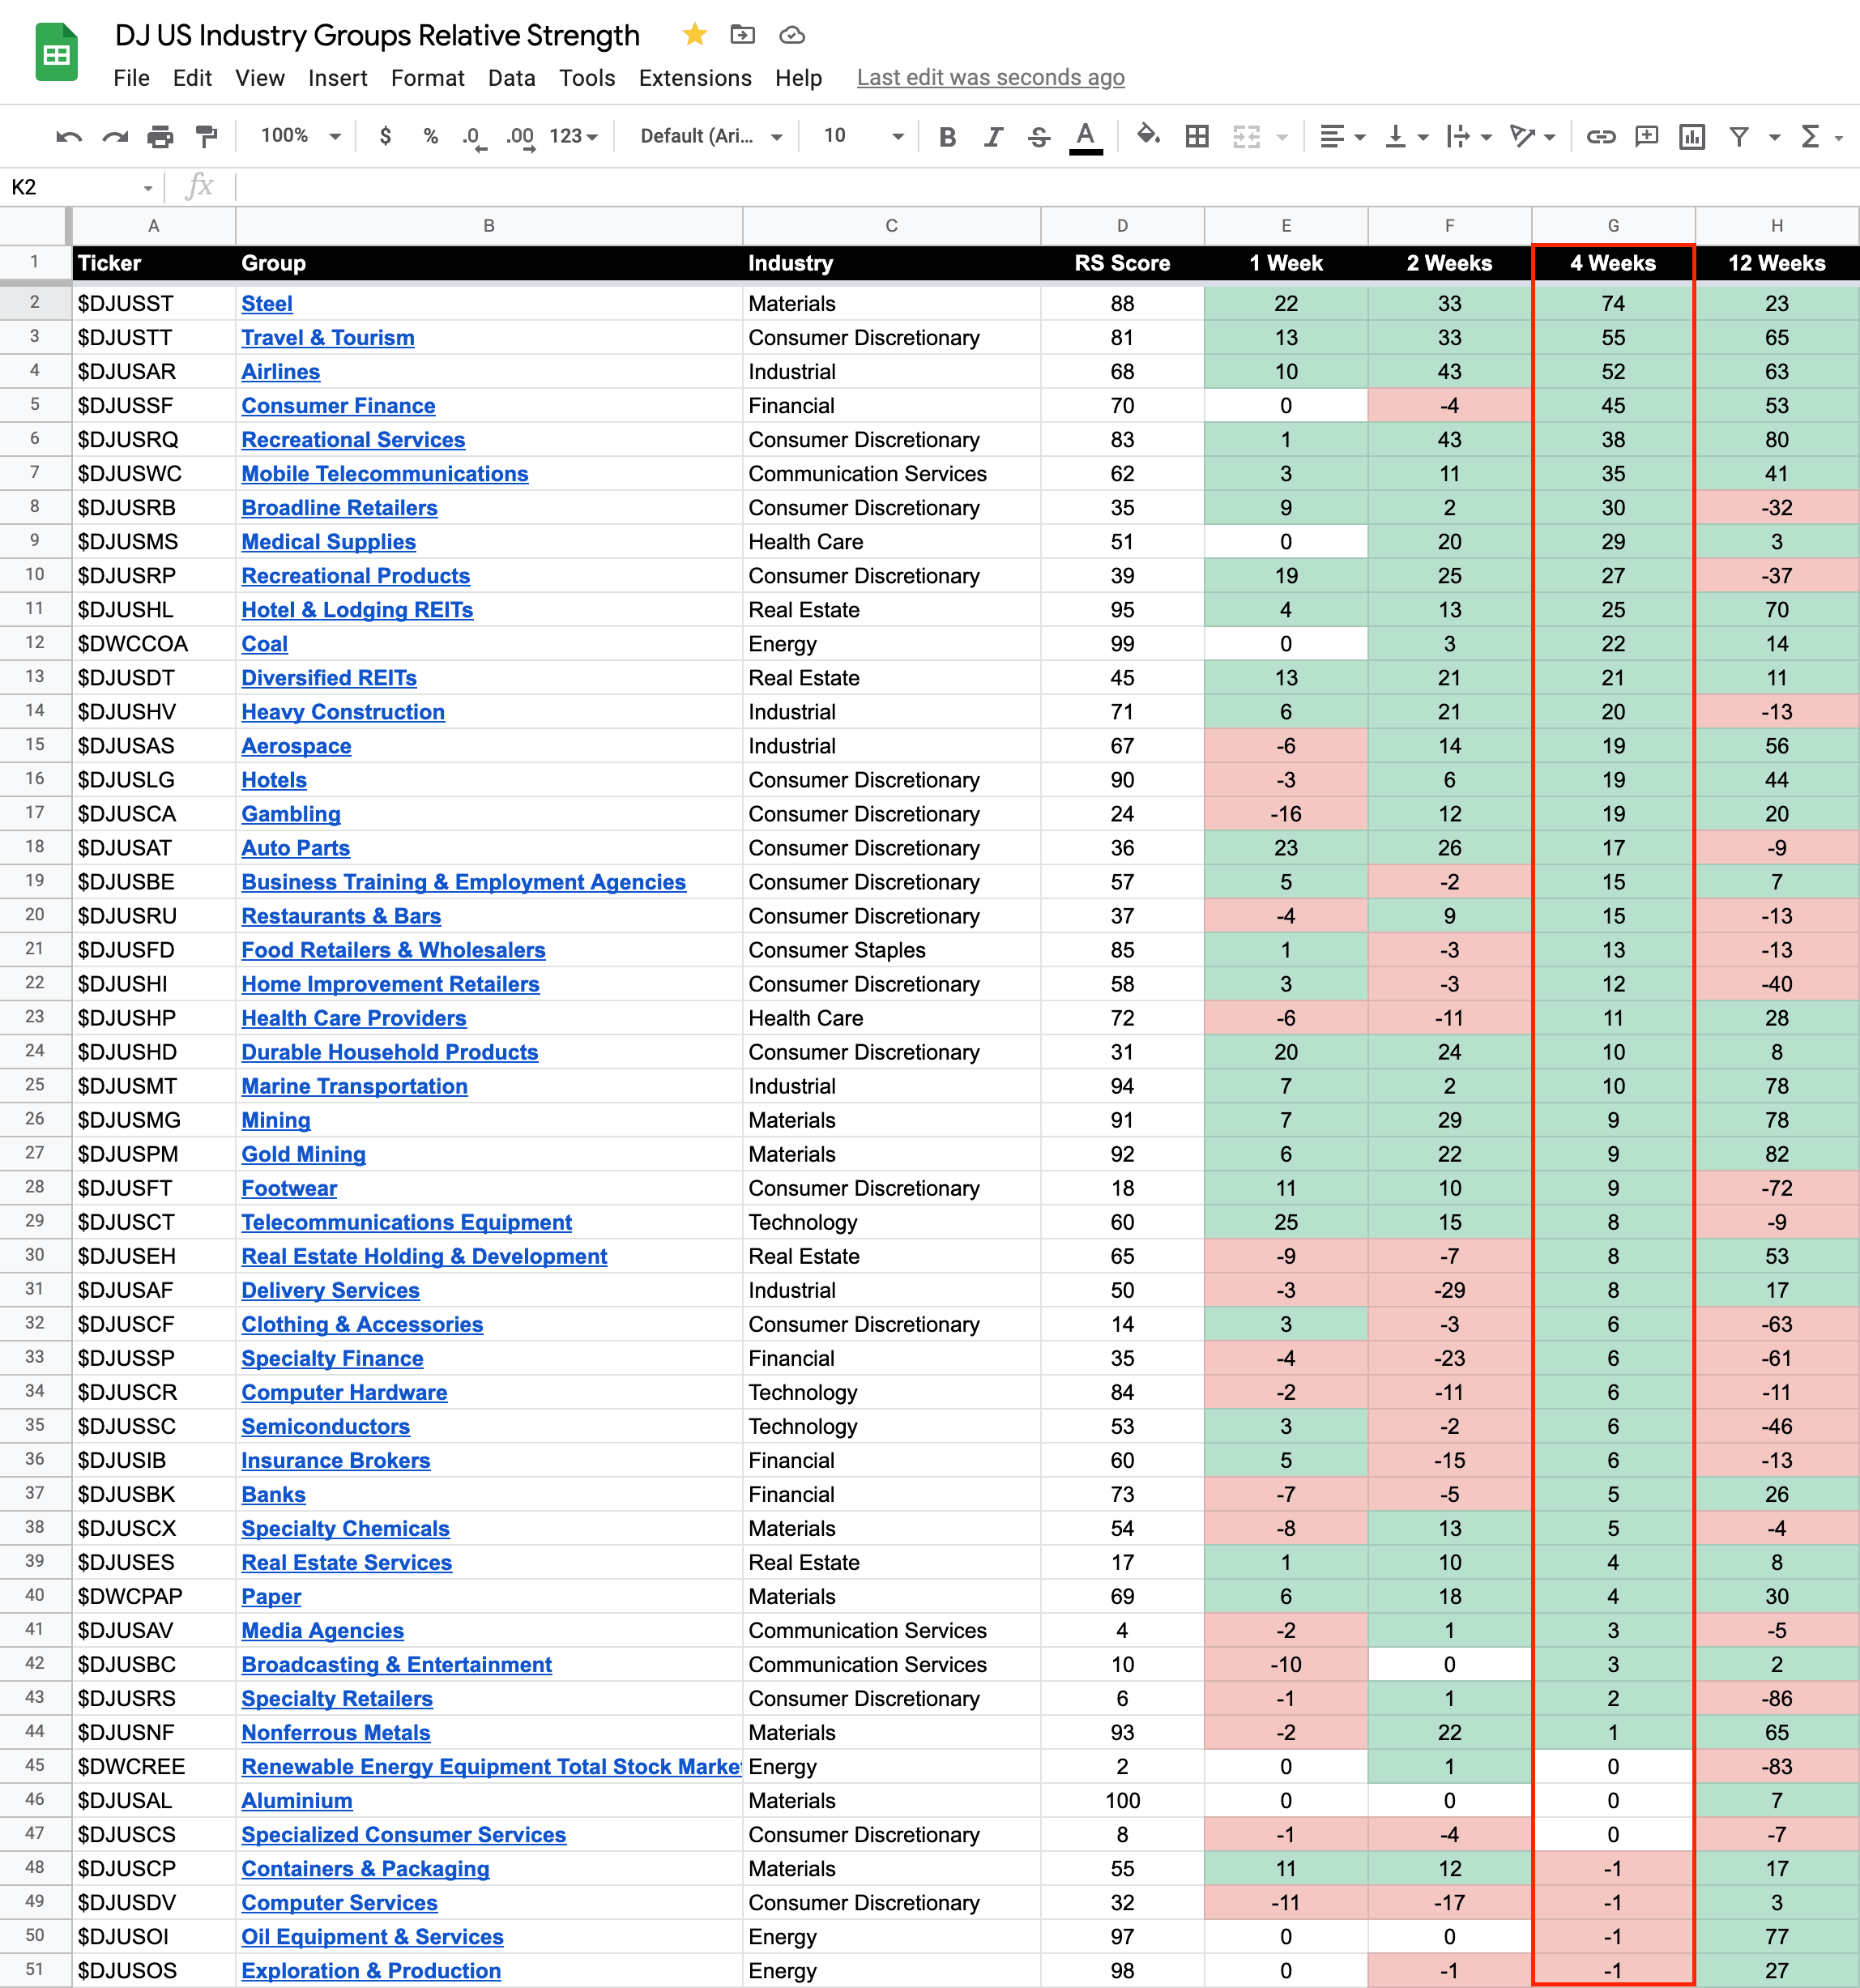This screenshot has width=1860, height=1988.
Task: Open the Extensions menu
Action: click(x=694, y=78)
